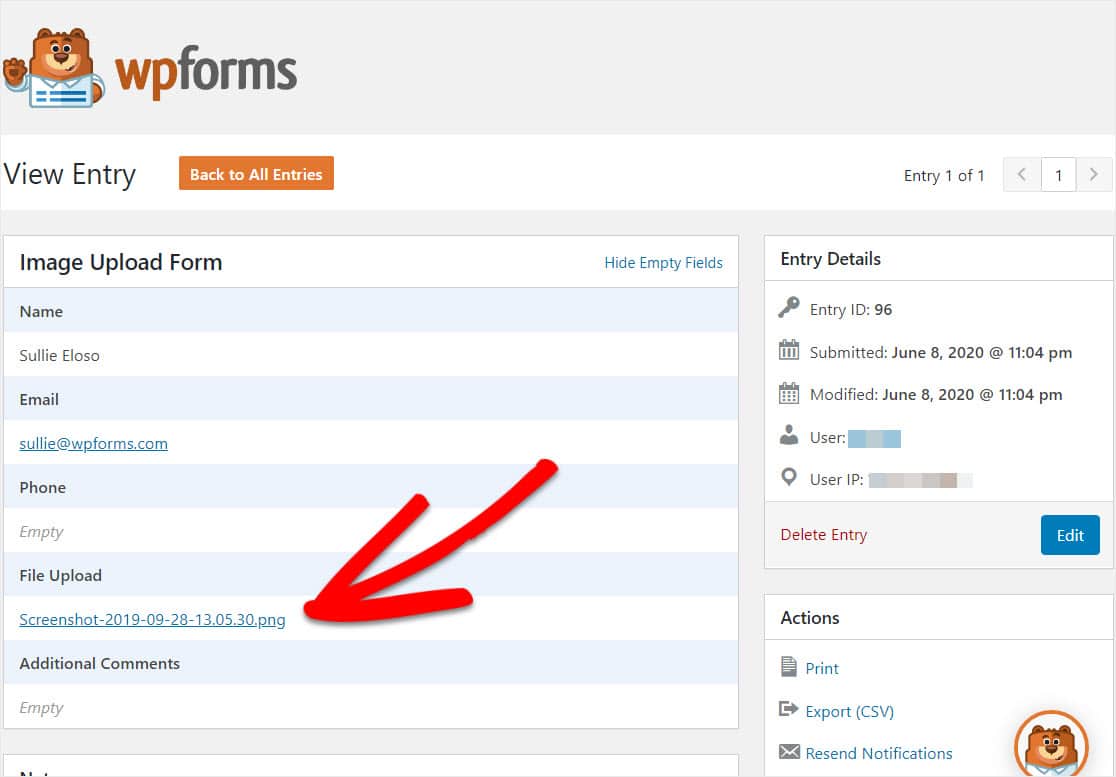This screenshot has height=777, width=1116.
Task: Click the Modified June 8, 2020 timestamp
Action: 936,395
